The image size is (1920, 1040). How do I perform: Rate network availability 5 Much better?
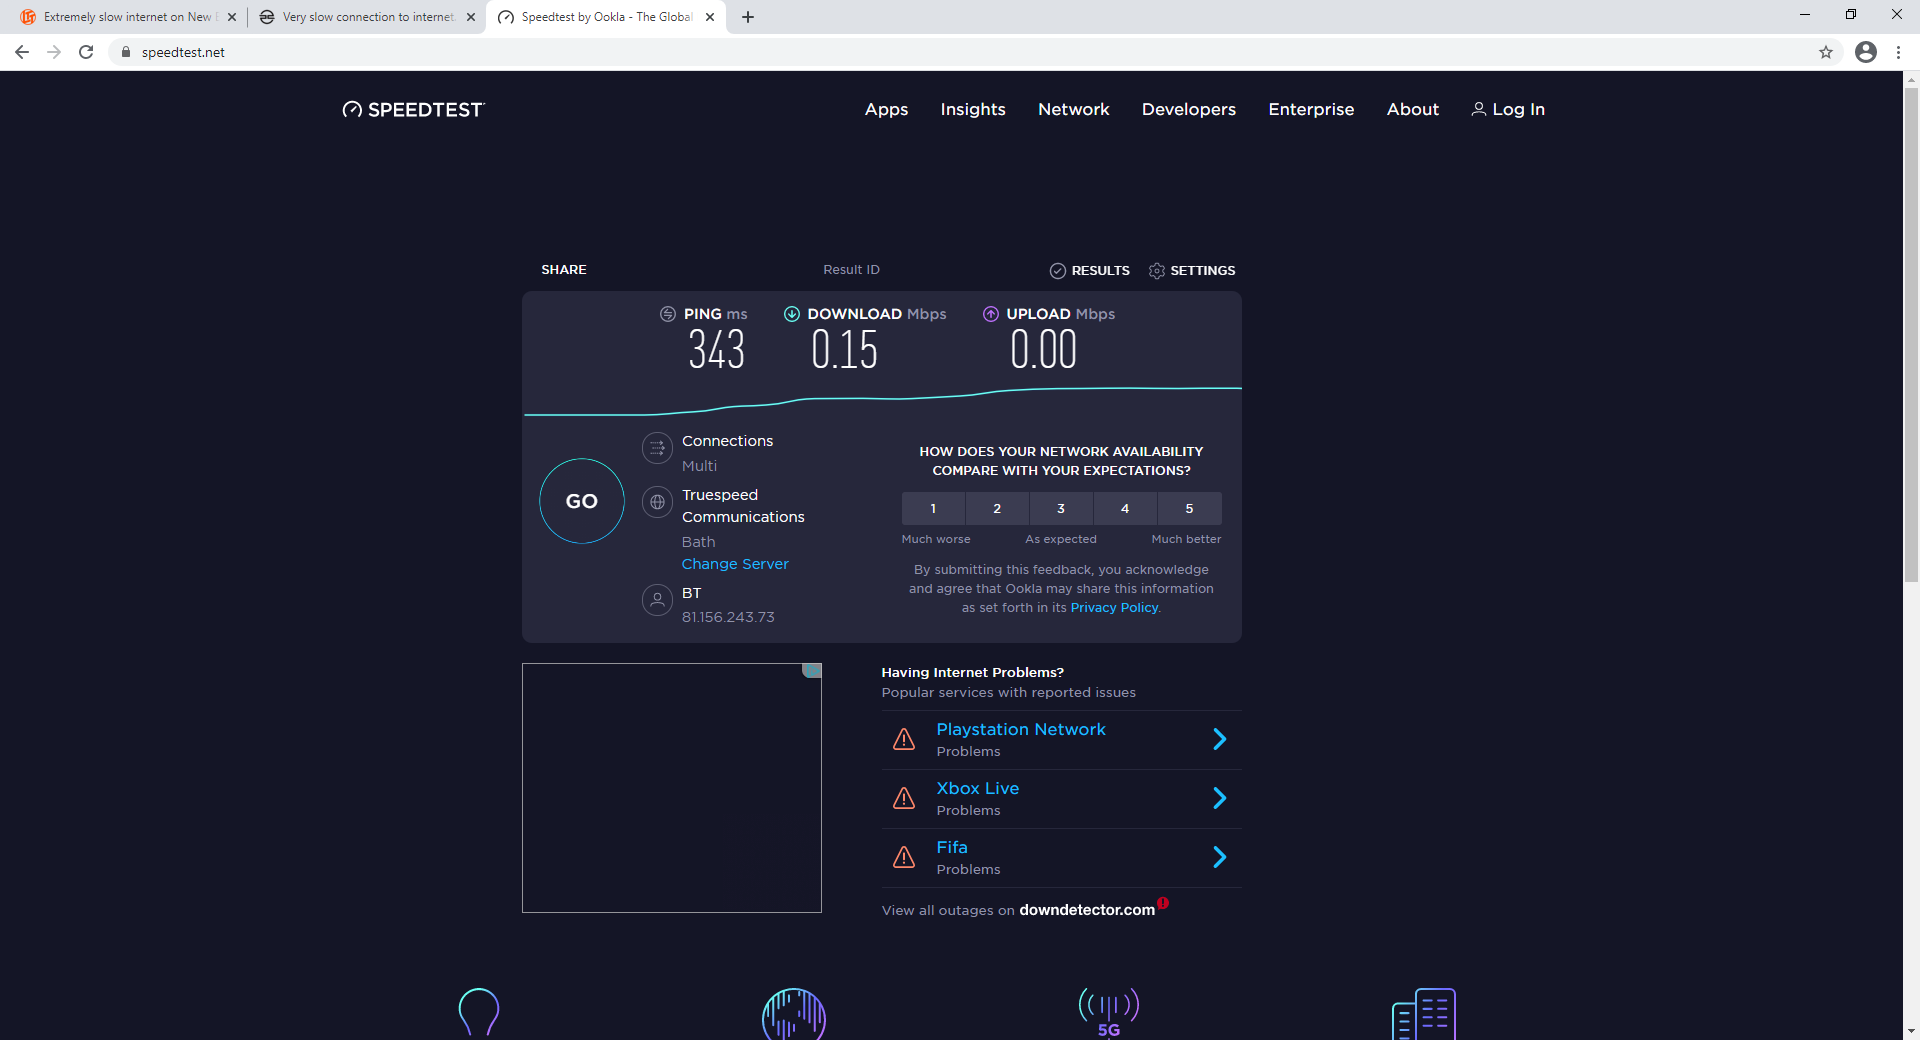click(1189, 509)
